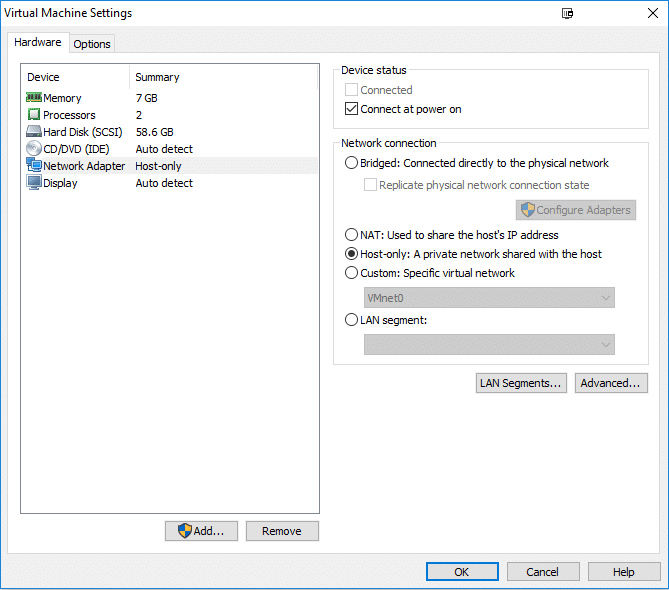Click the Summary column header

coord(158,77)
